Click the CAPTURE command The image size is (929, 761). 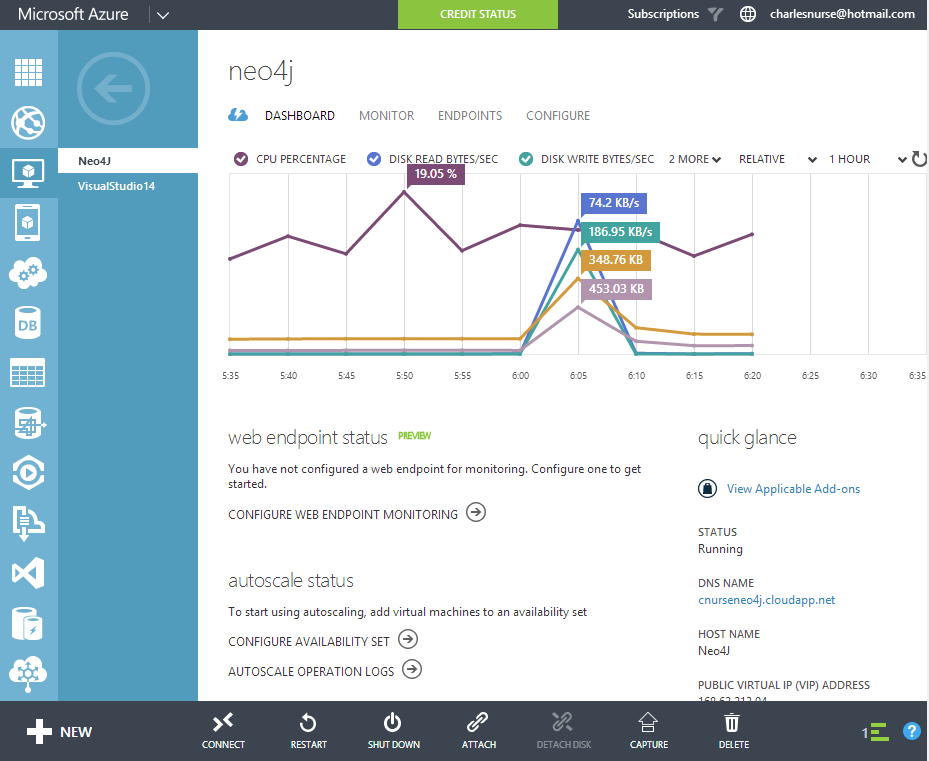[x=649, y=732]
